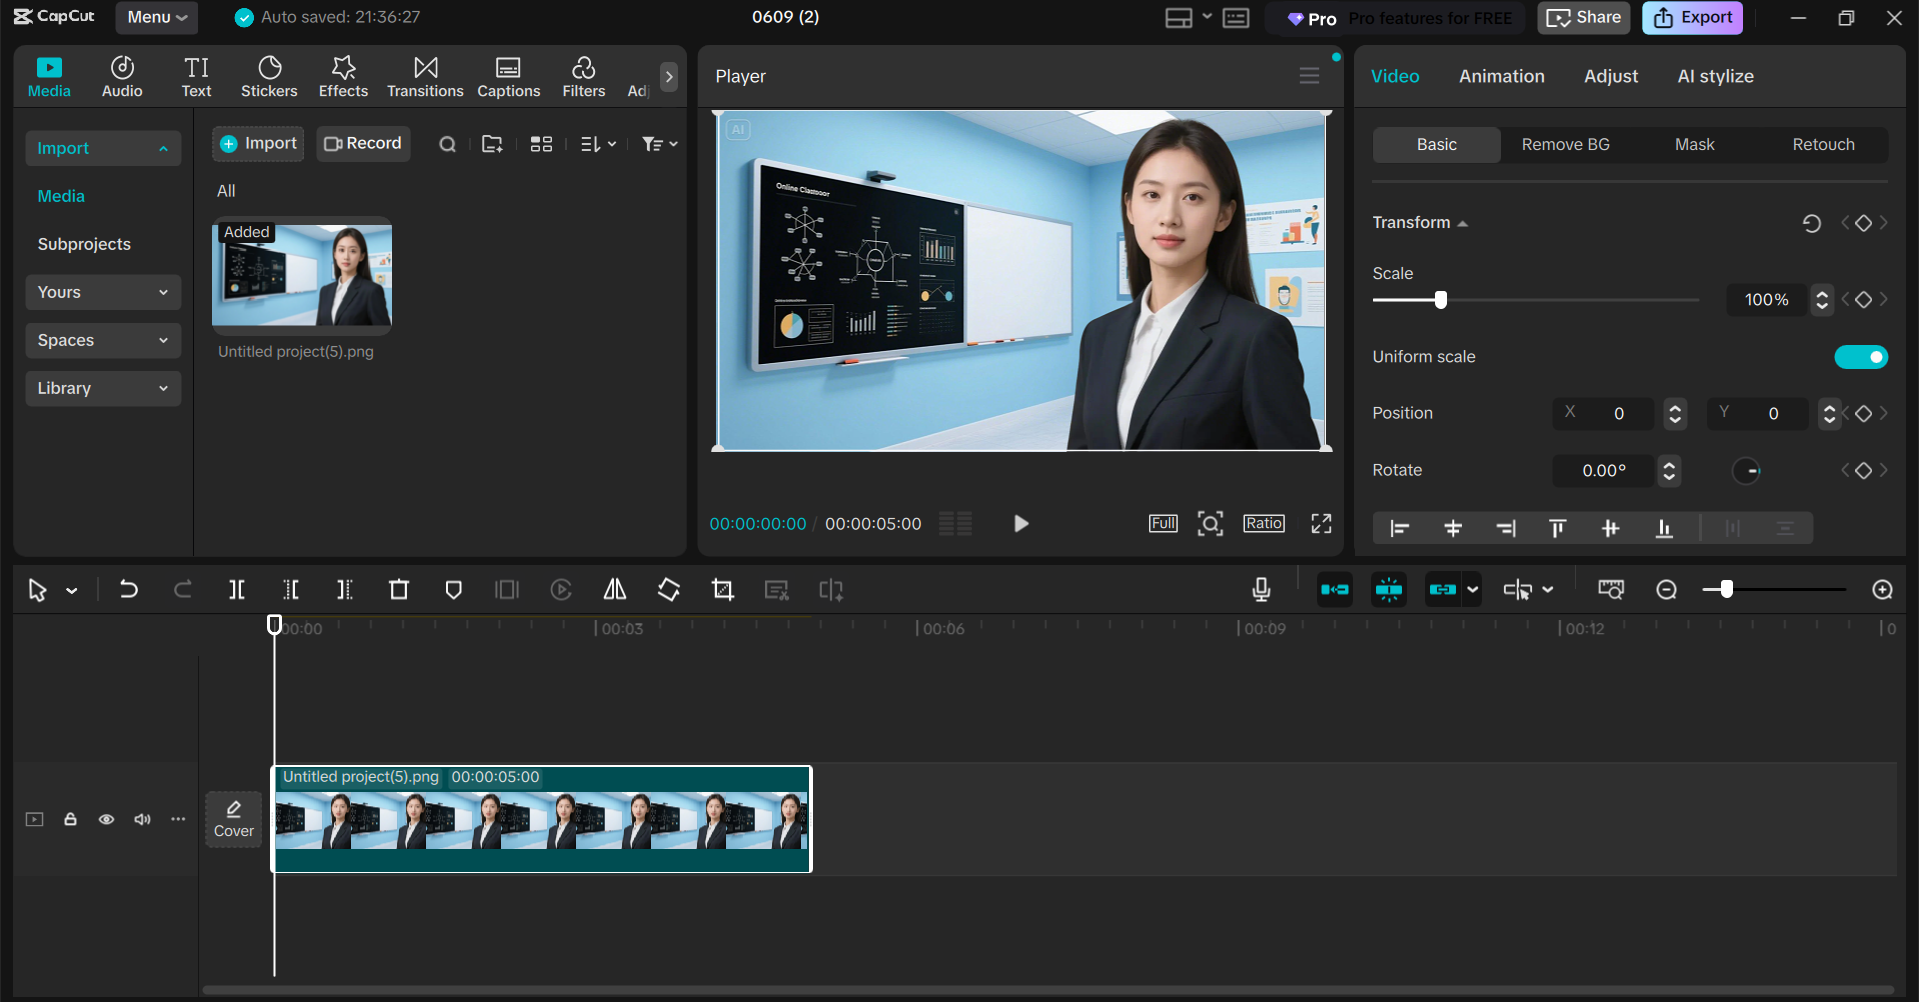Viewport: 1919px width, 1002px height.
Task: Toggle the Uniform scale switch
Action: pos(1860,357)
